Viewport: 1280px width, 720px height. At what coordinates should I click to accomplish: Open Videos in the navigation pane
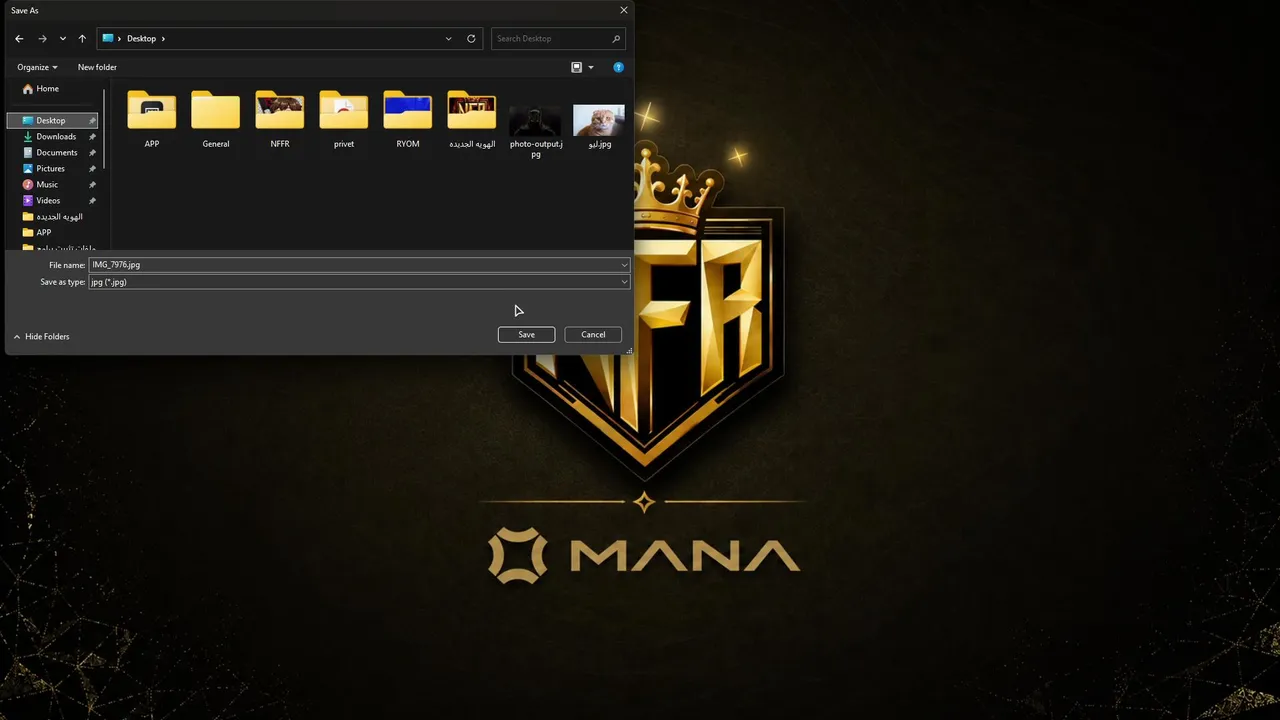pyautogui.click(x=48, y=201)
